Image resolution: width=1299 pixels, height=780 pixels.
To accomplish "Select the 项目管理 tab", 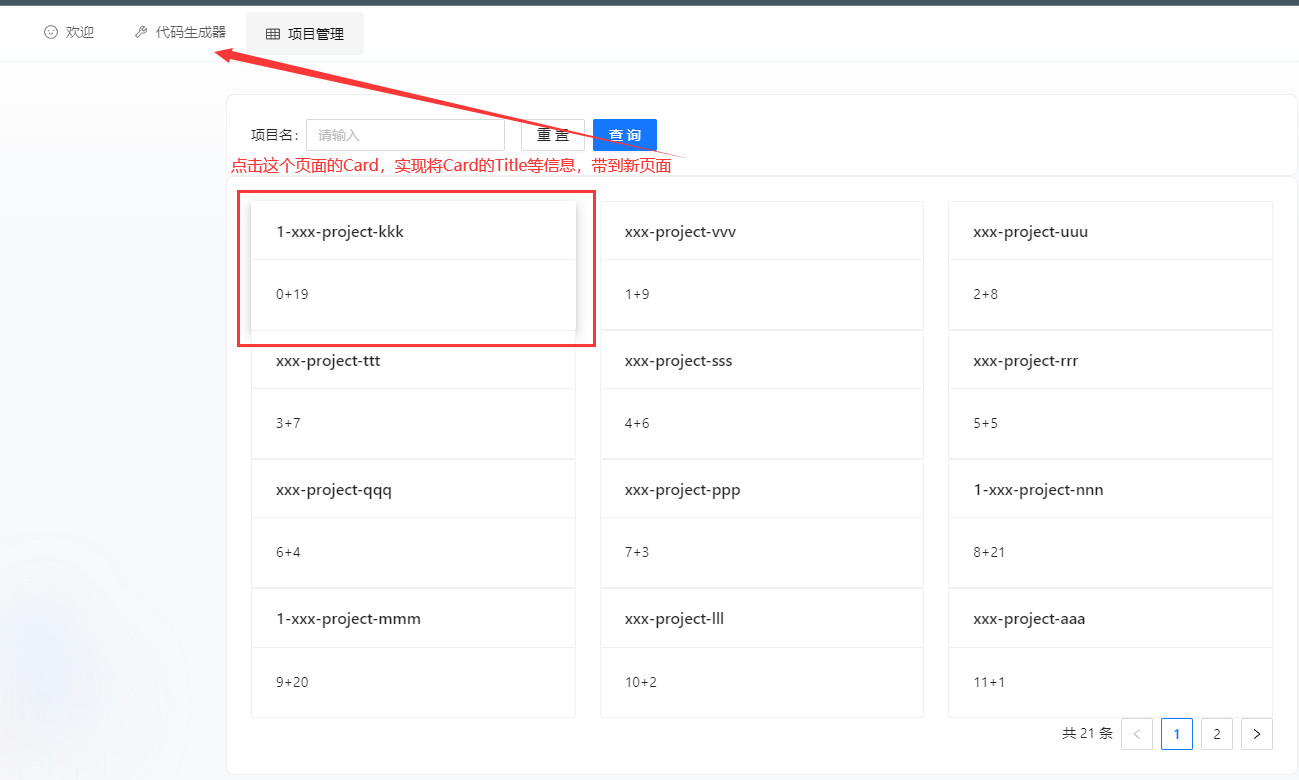I will pyautogui.click(x=305, y=34).
